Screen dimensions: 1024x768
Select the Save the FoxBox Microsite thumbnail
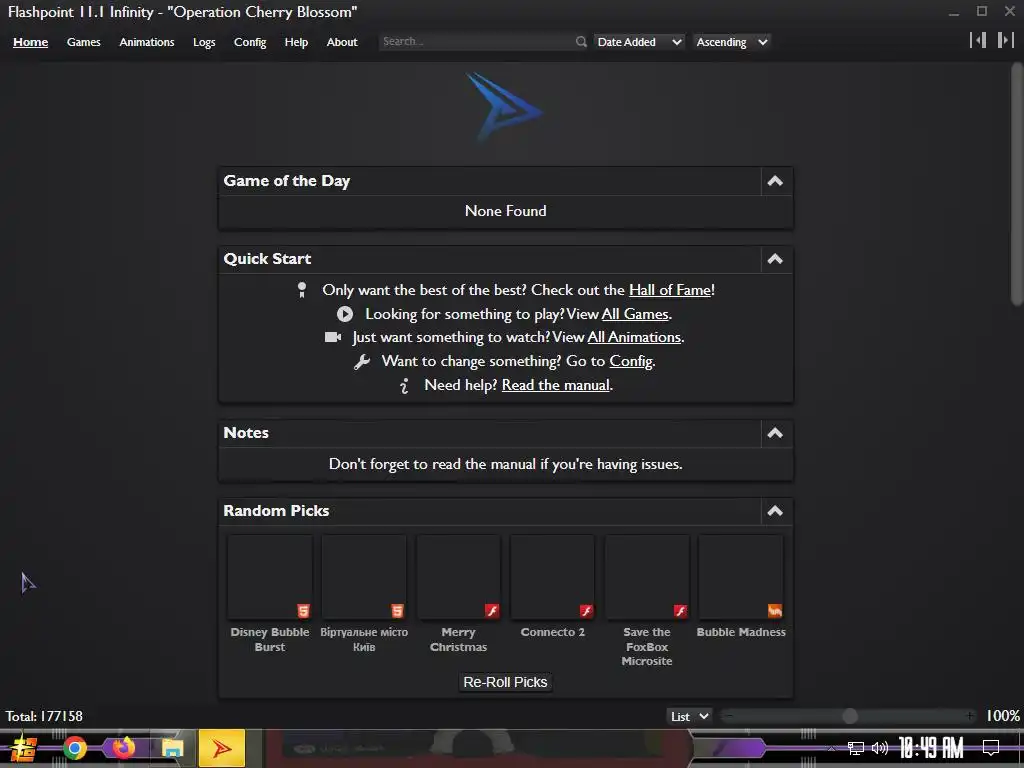[x=647, y=577]
